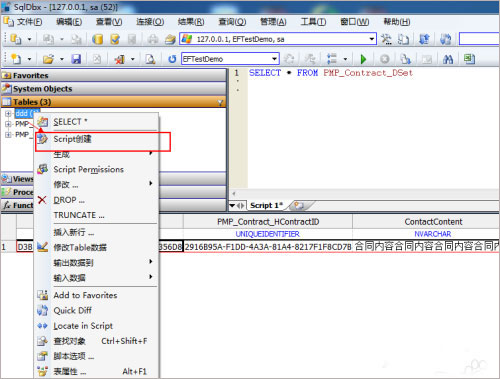Choose Locate in Script in the context menu
This screenshot has height=379, width=500.
point(97,326)
